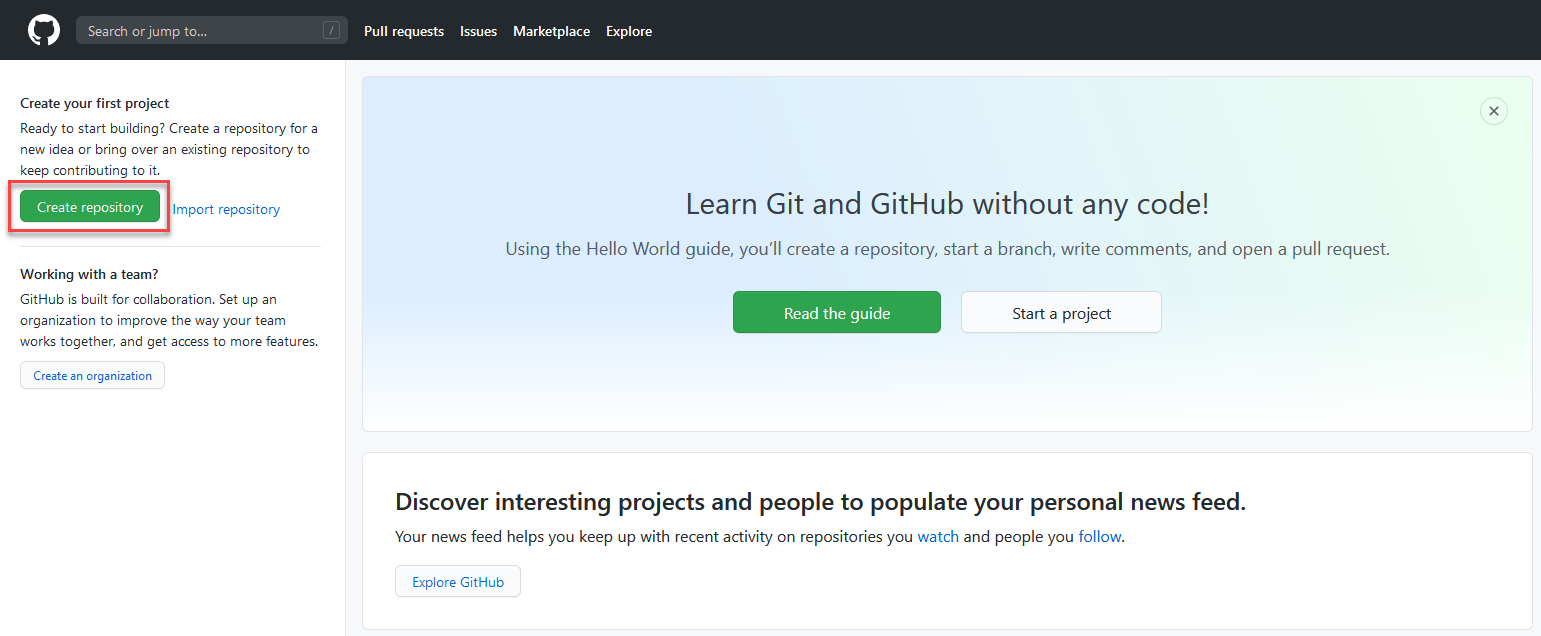1541x636 pixels.
Task: Open the Issues page
Action: coord(478,31)
